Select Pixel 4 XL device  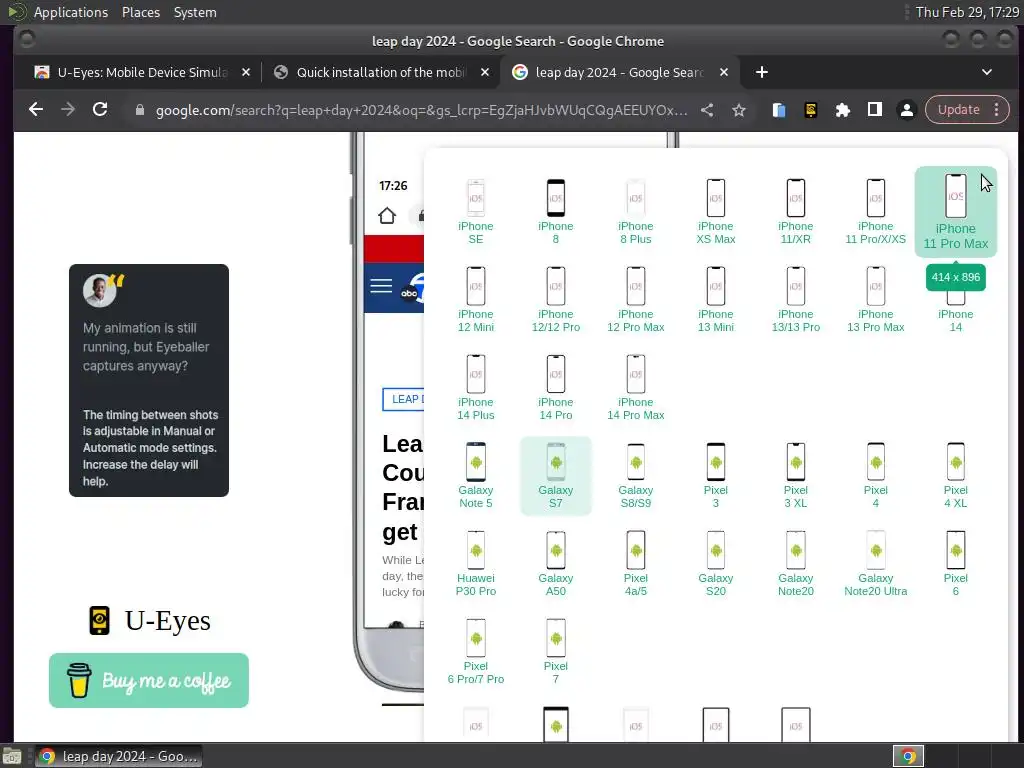click(x=955, y=476)
